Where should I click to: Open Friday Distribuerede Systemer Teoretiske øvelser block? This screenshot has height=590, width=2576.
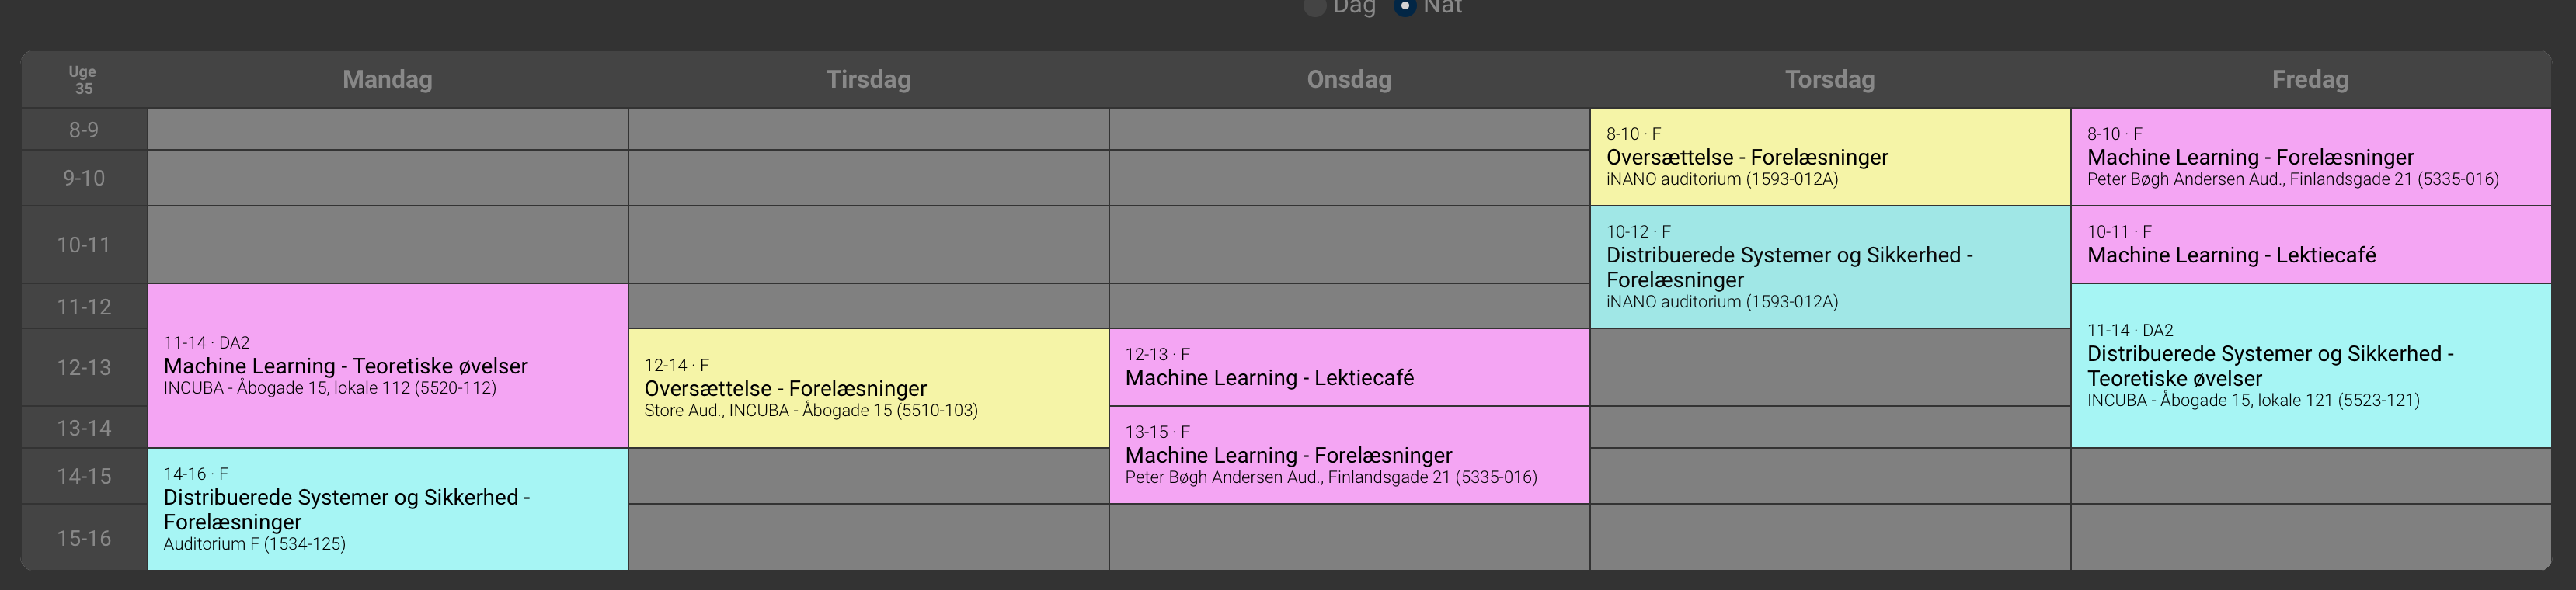[x=2311, y=366]
